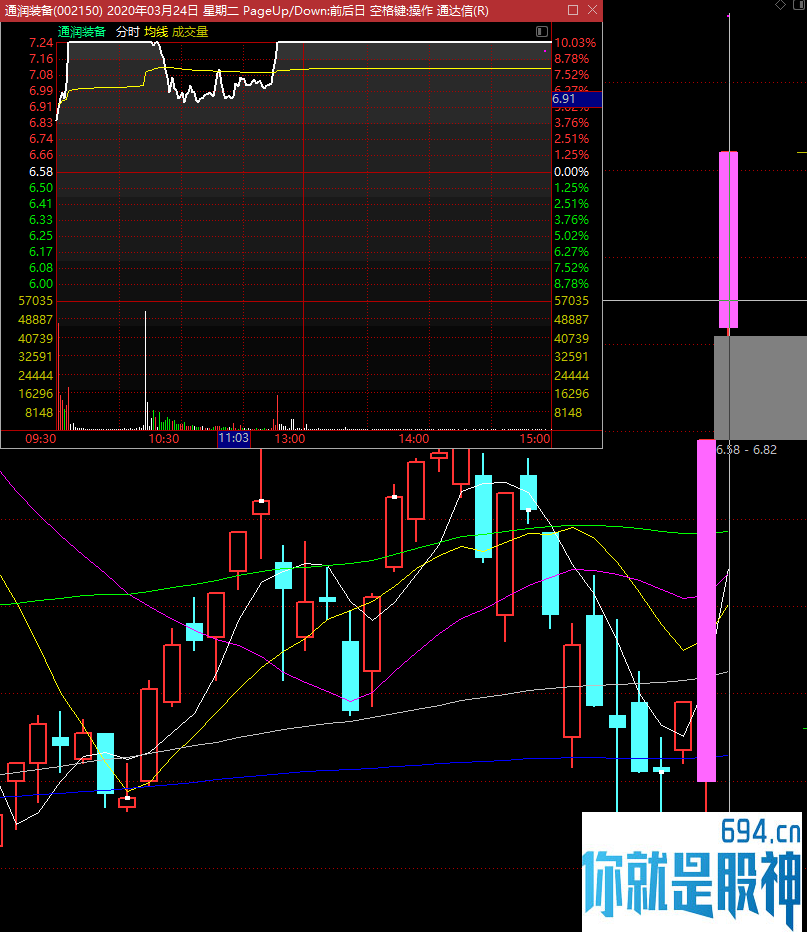The width and height of the screenshot is (807, 932).
Task: Click the 通润装备 stock name label
Action: click(81, 32)
